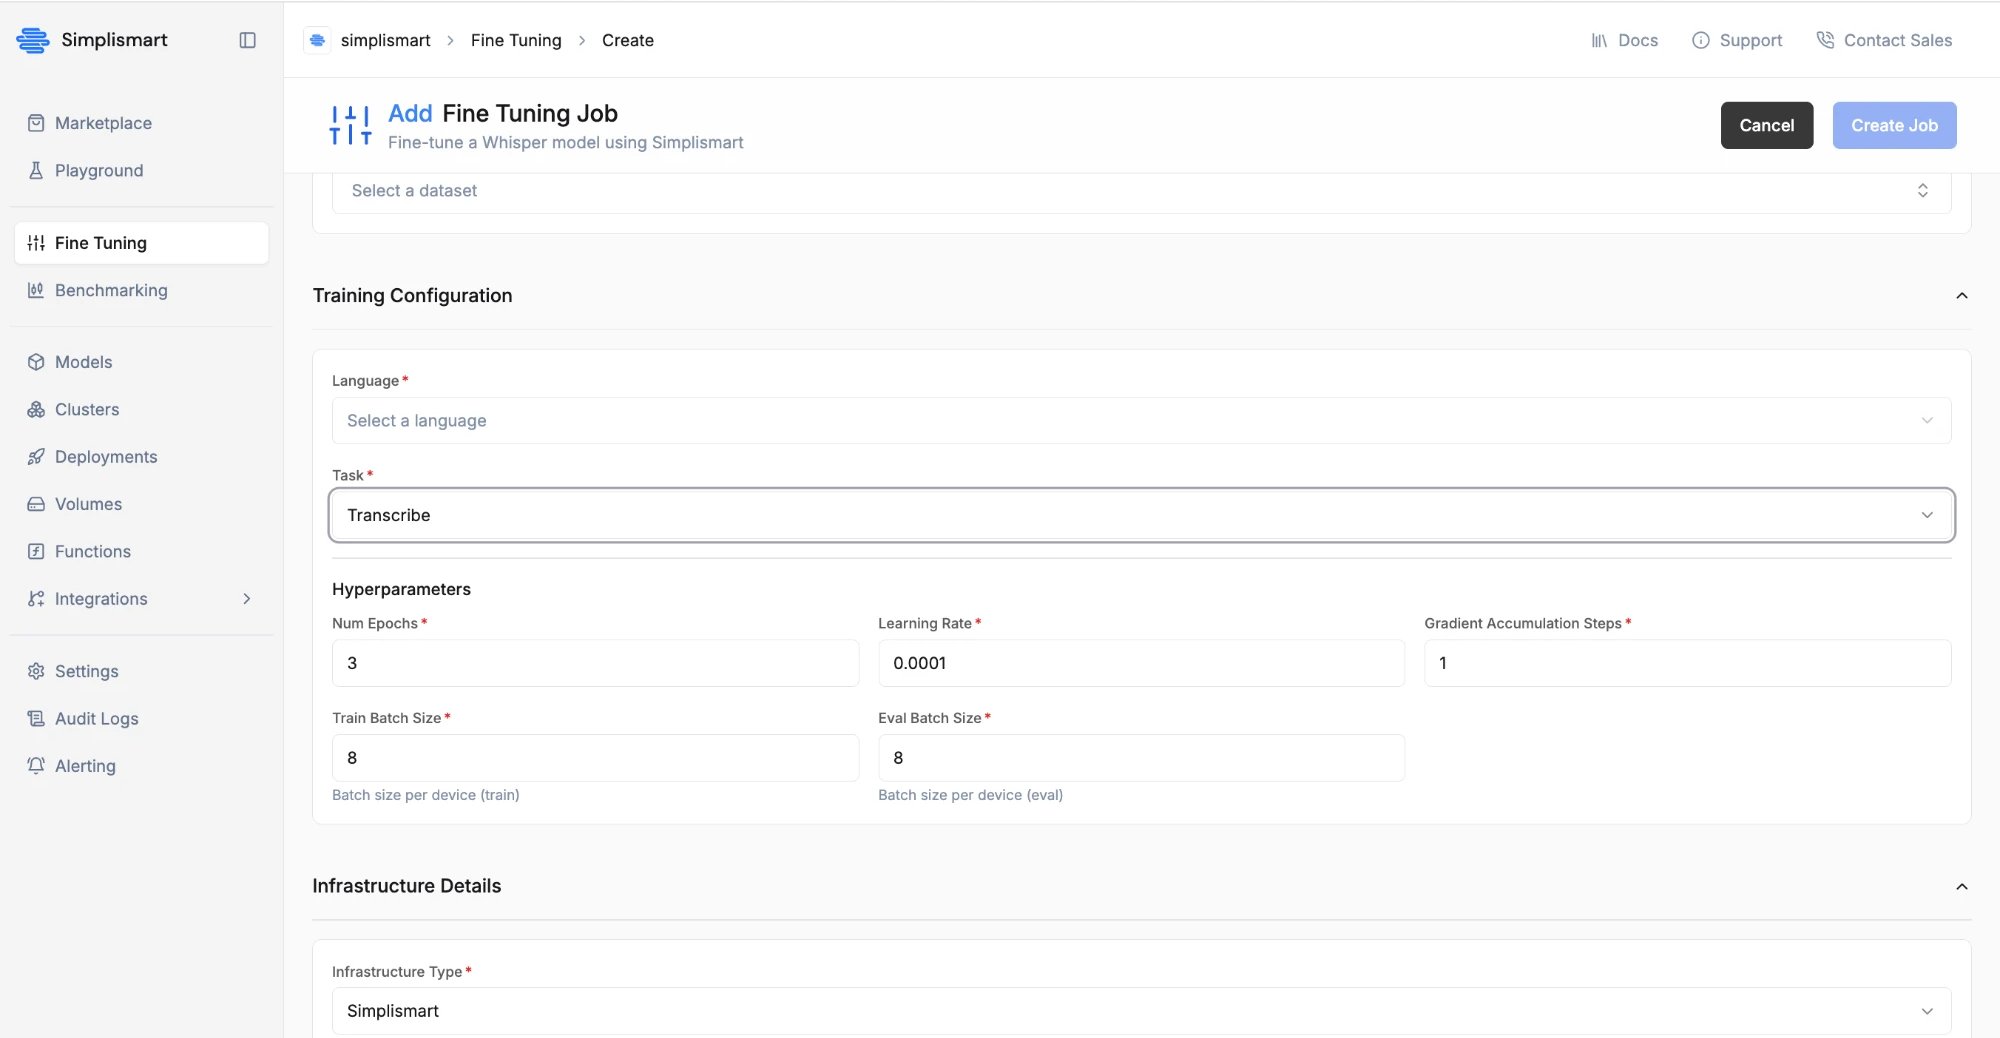Click the Hyperparameters heading

pyautogui.click(x=401, y=589)
